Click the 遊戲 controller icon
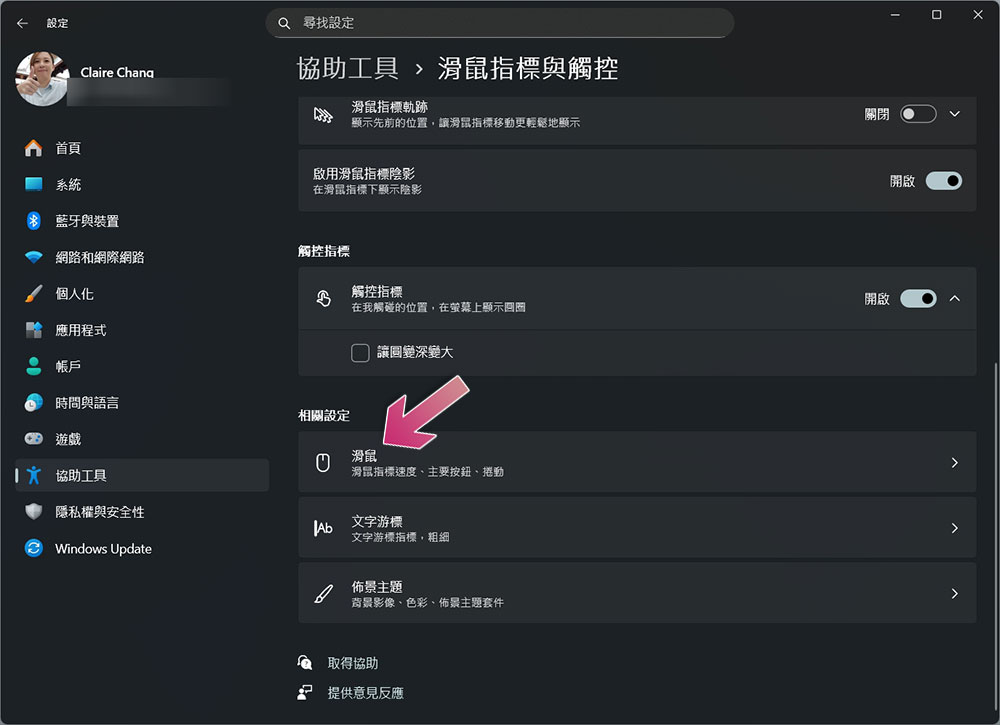 tap(33, 439)
